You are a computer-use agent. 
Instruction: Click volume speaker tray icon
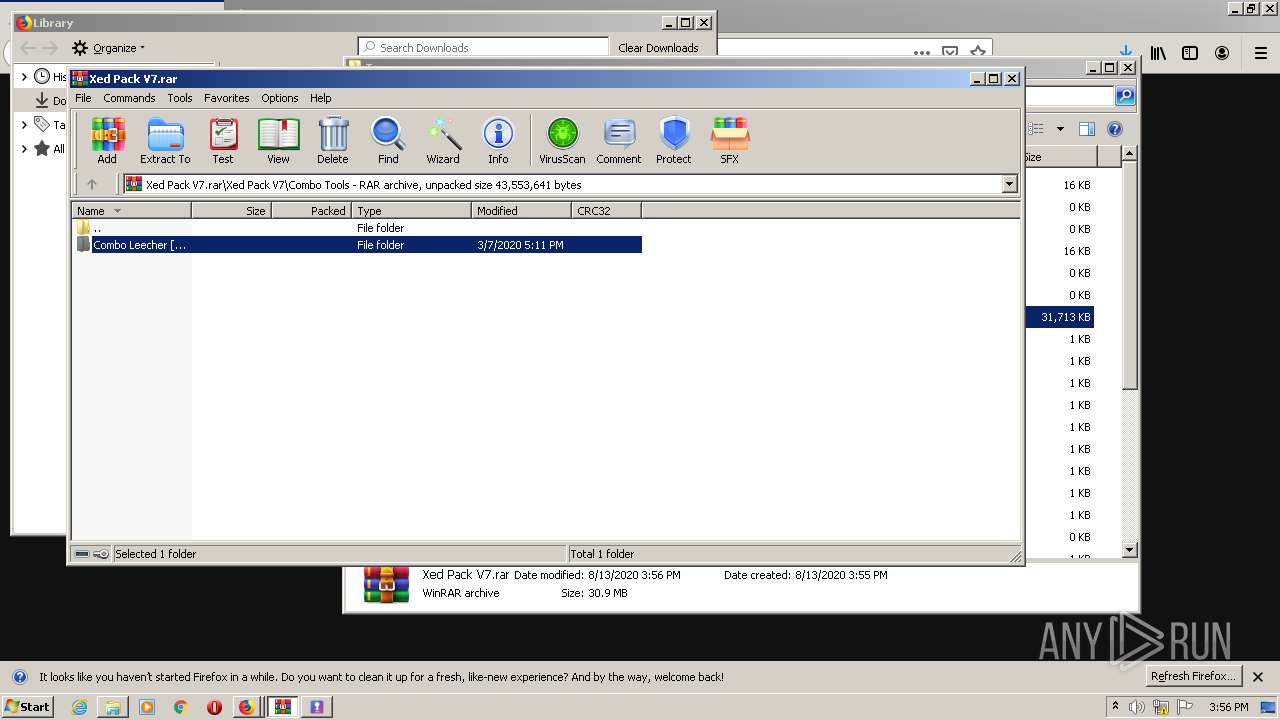1137,707
